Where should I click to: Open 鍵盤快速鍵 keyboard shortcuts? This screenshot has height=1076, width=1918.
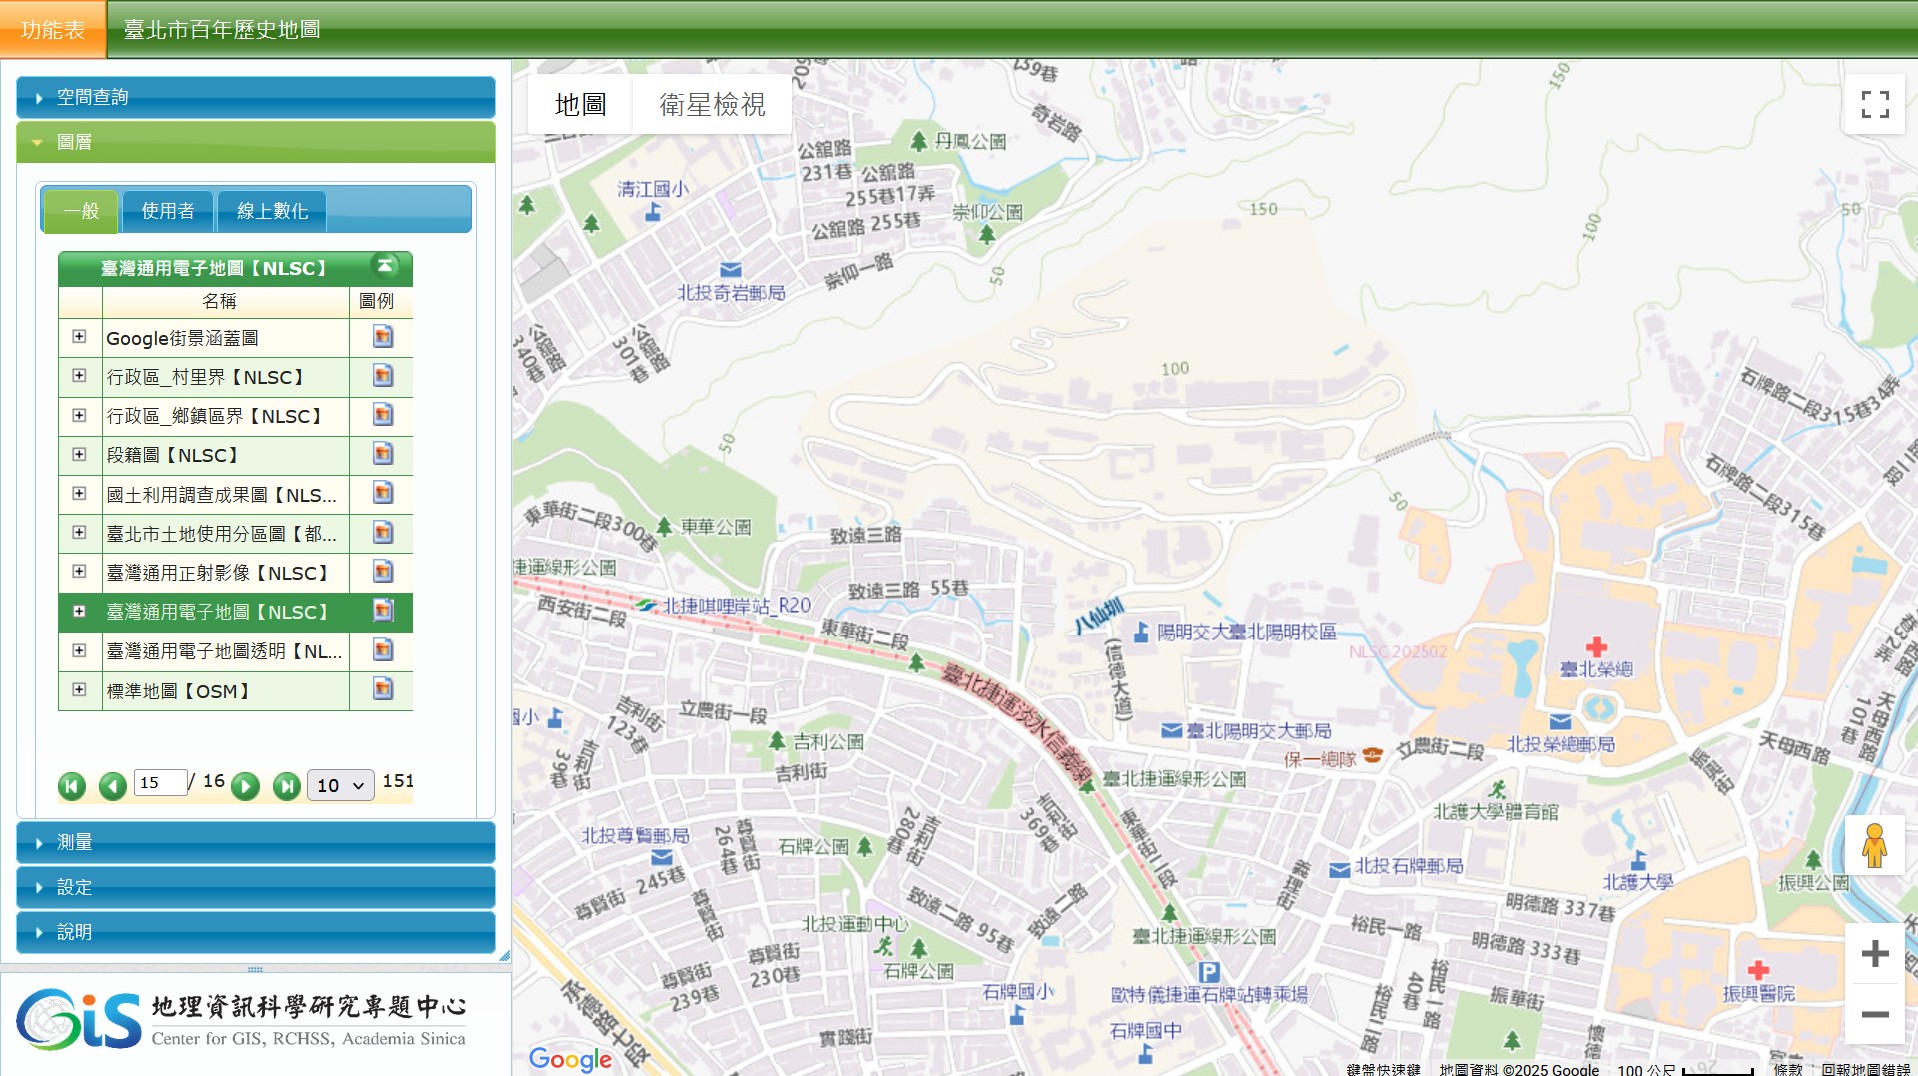(x=1383, y=1069)
